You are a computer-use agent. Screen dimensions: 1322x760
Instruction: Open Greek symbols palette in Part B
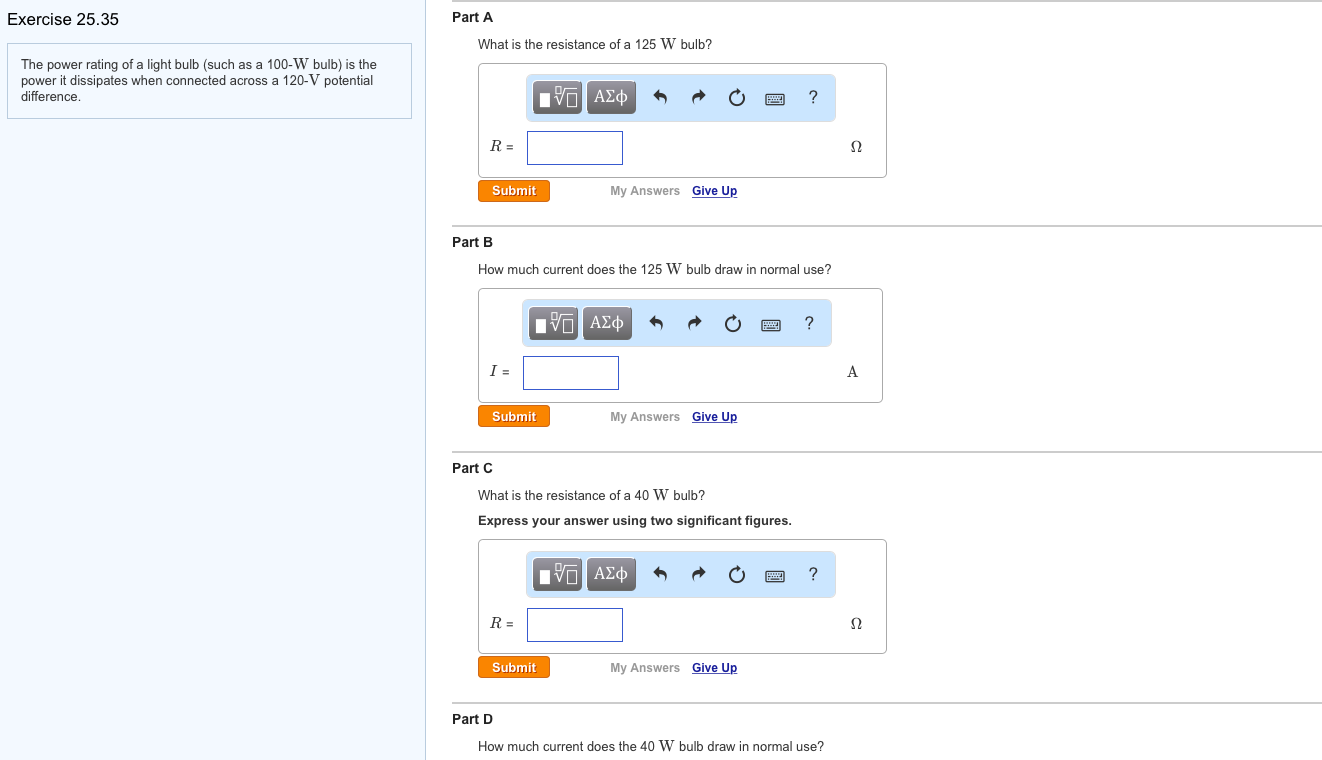pyautogui.click(x=606, y=323)
